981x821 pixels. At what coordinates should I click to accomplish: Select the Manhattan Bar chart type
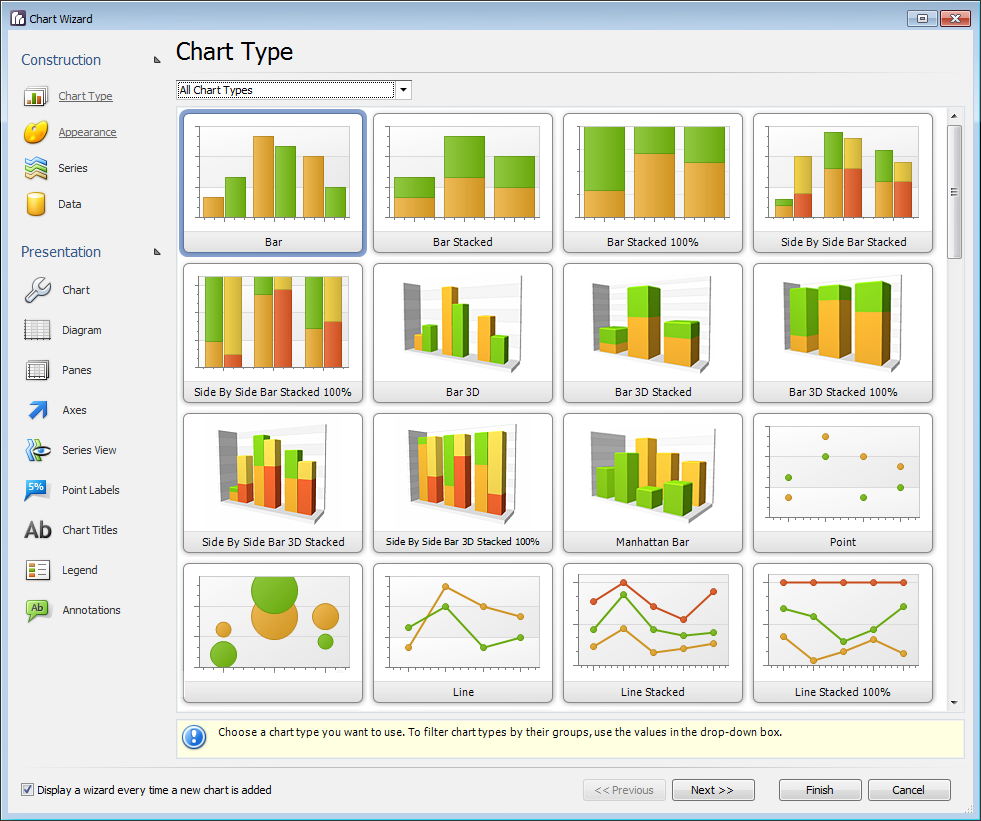click(653, 483)
